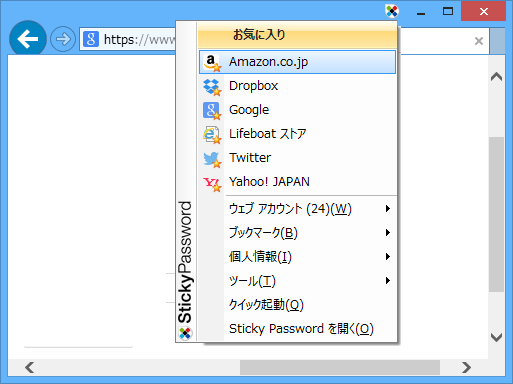Click the horizontal scrollbar right arrow
This screenshot has width=513, height=384.
[466, 367]
